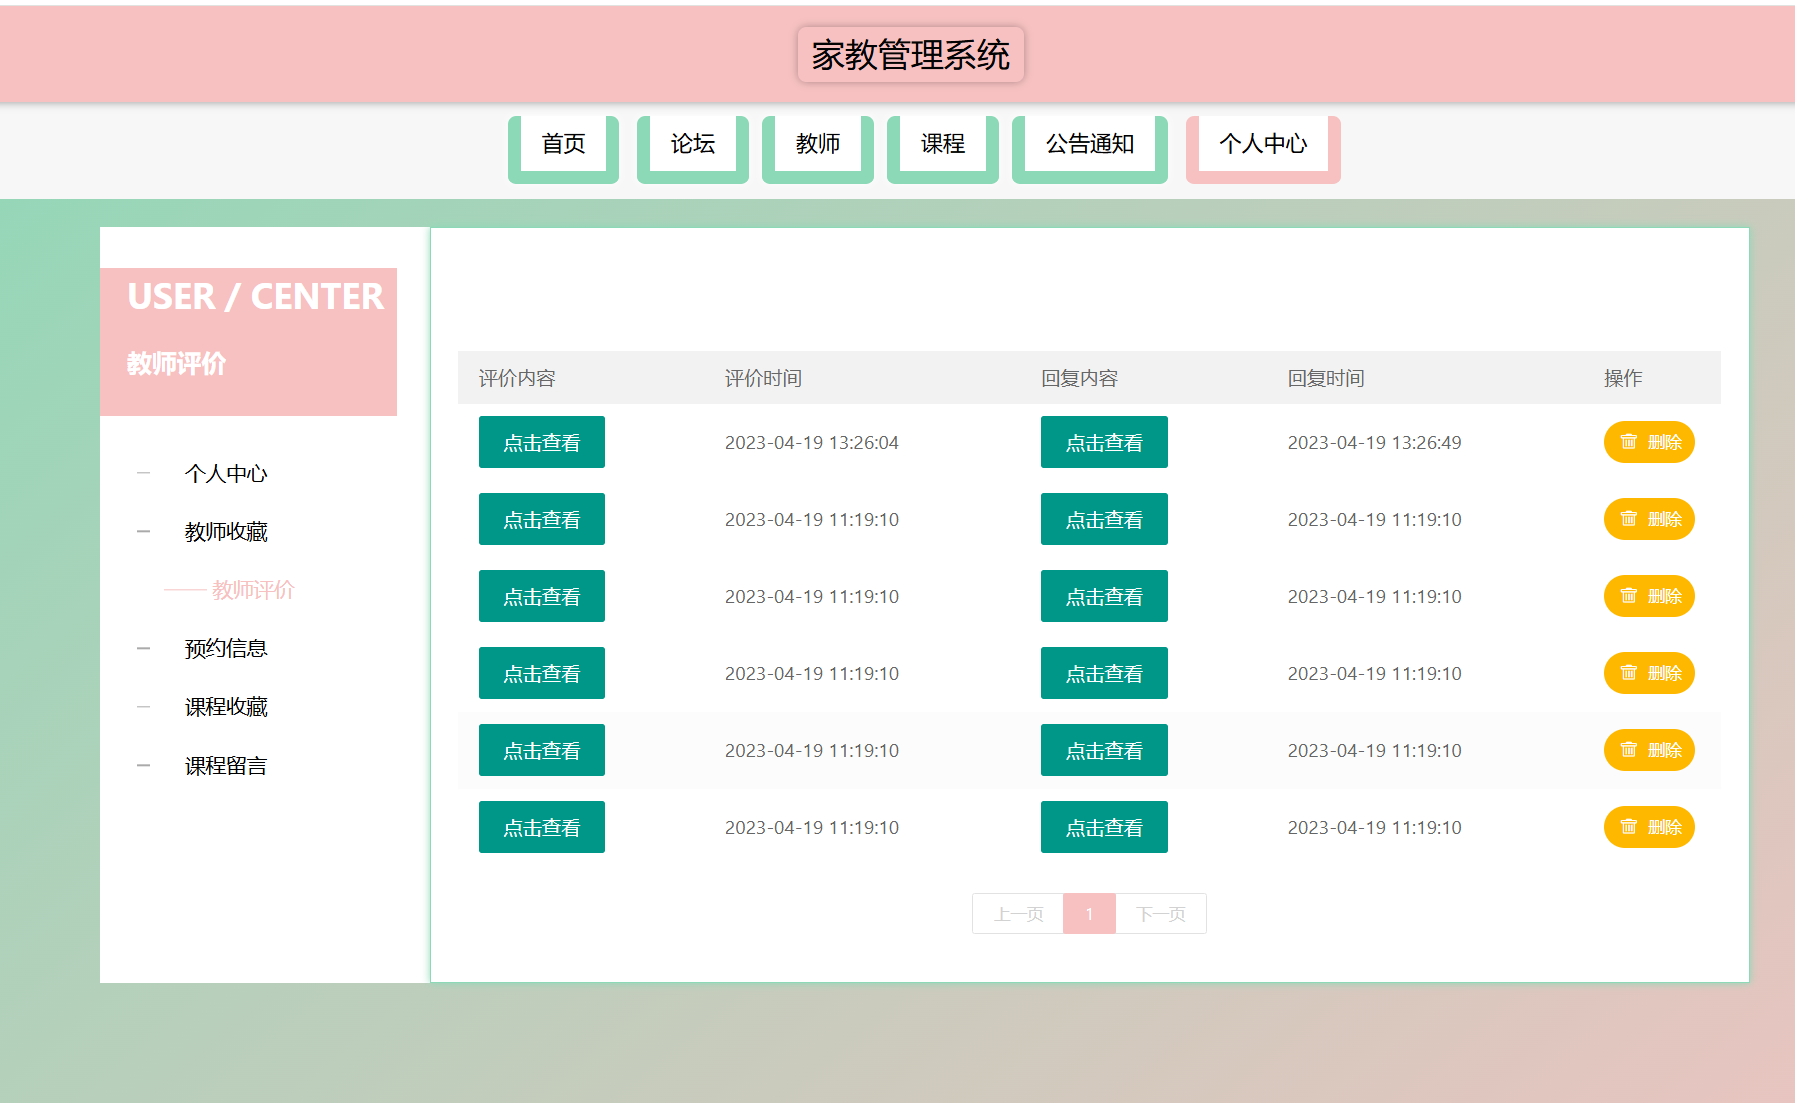The width and height of the screenshot is (1795, 1103).
Task: Open 教师收藏 in the sidebar
Action: pyautogui.click(x=226, y=532)
